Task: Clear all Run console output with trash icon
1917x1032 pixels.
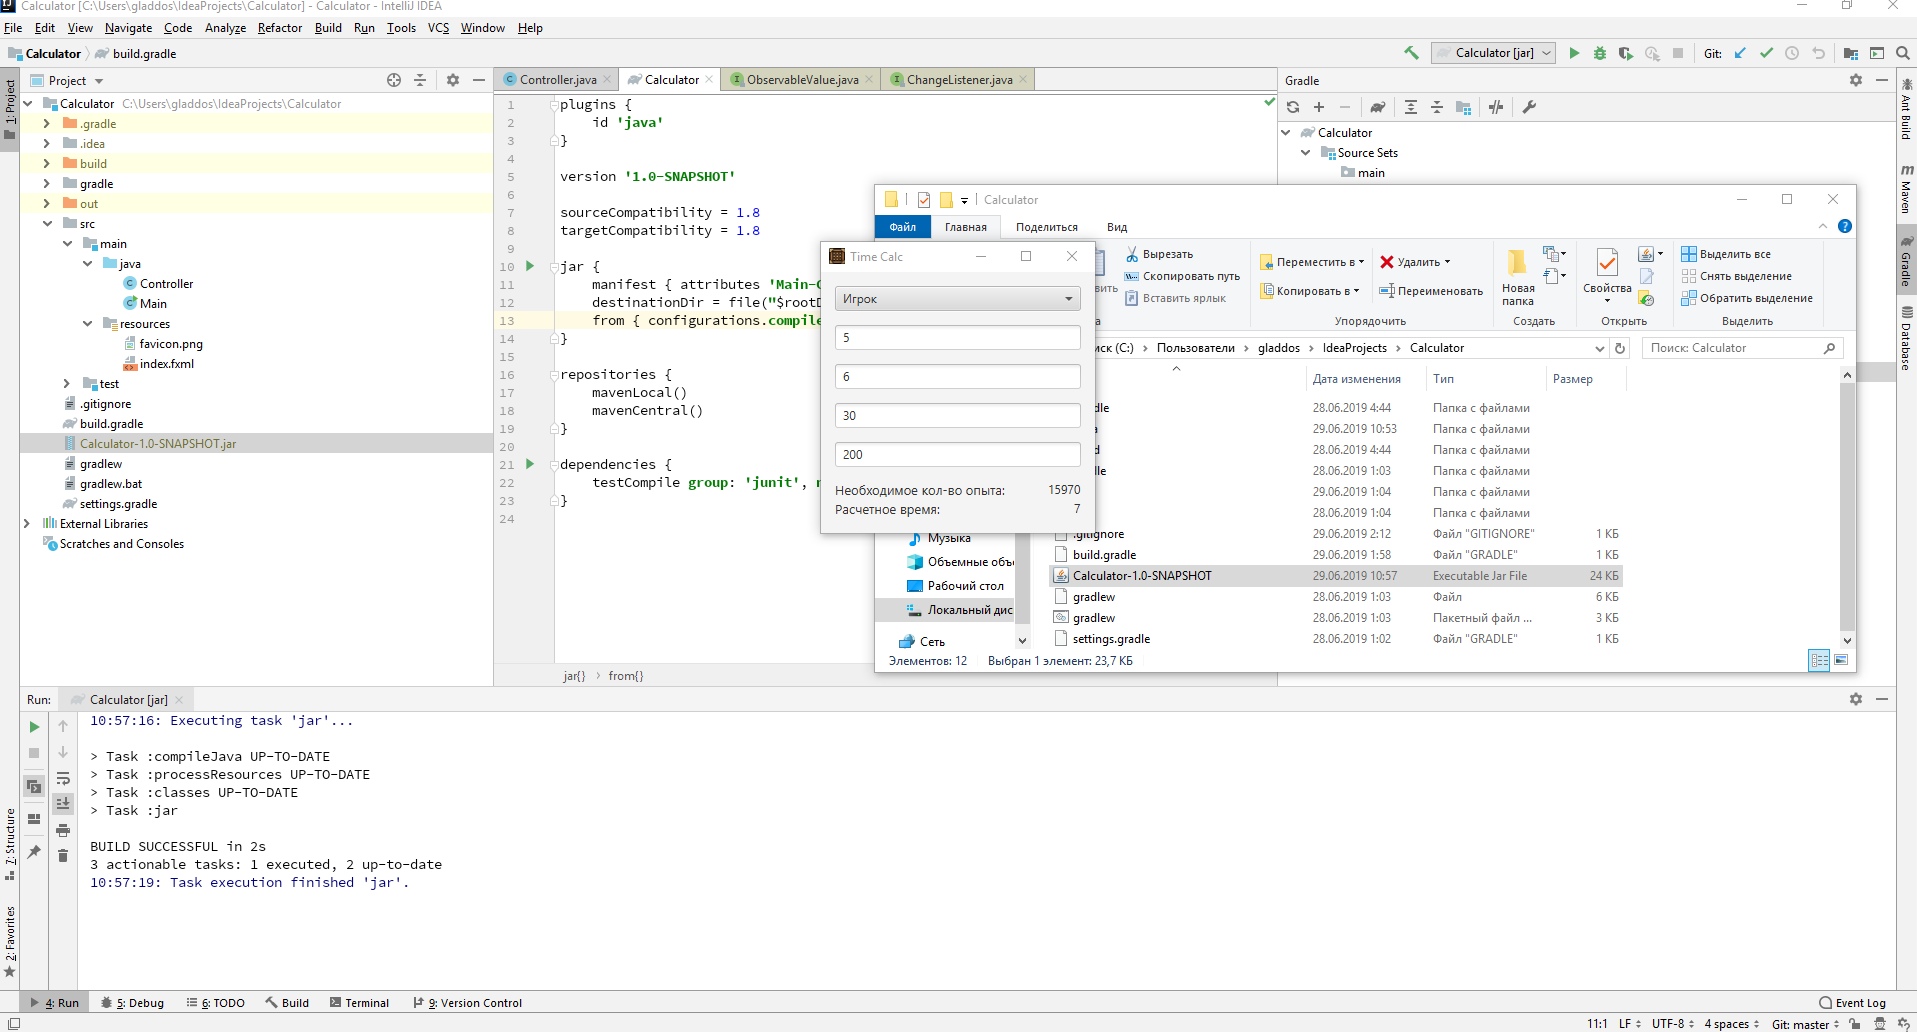Action: tap(63, 855)
